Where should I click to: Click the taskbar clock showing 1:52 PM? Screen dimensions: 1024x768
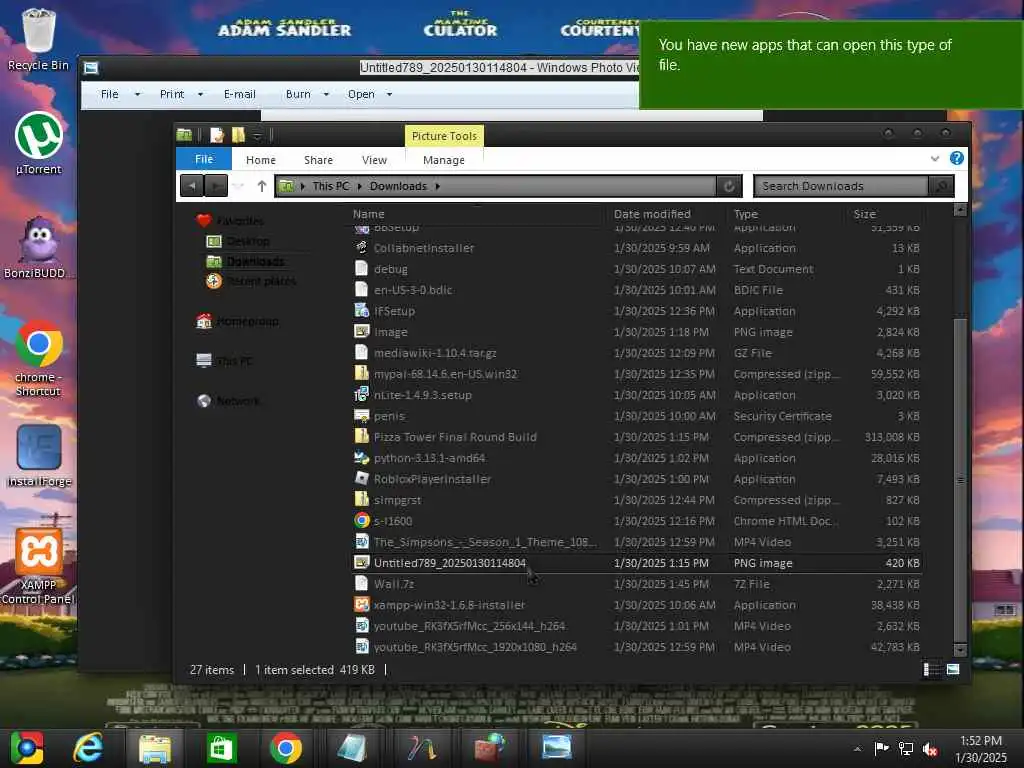pos(980,749)
